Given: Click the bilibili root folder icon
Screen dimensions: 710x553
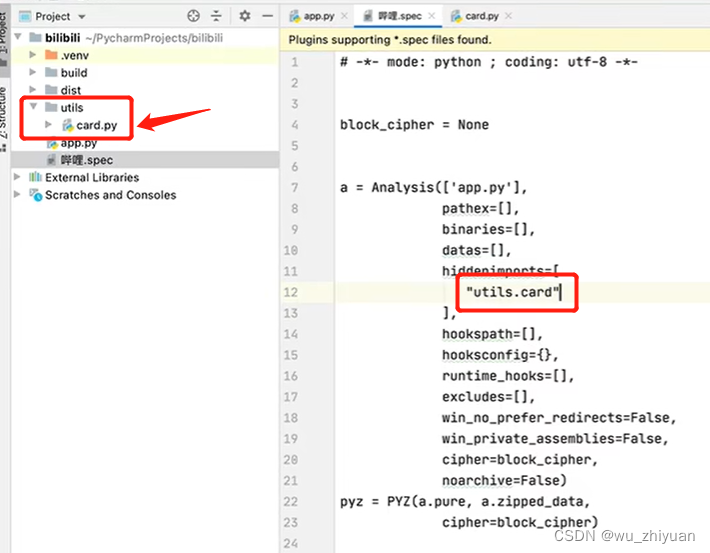Looking at the screenshot, I should click(x=35, y=37).
